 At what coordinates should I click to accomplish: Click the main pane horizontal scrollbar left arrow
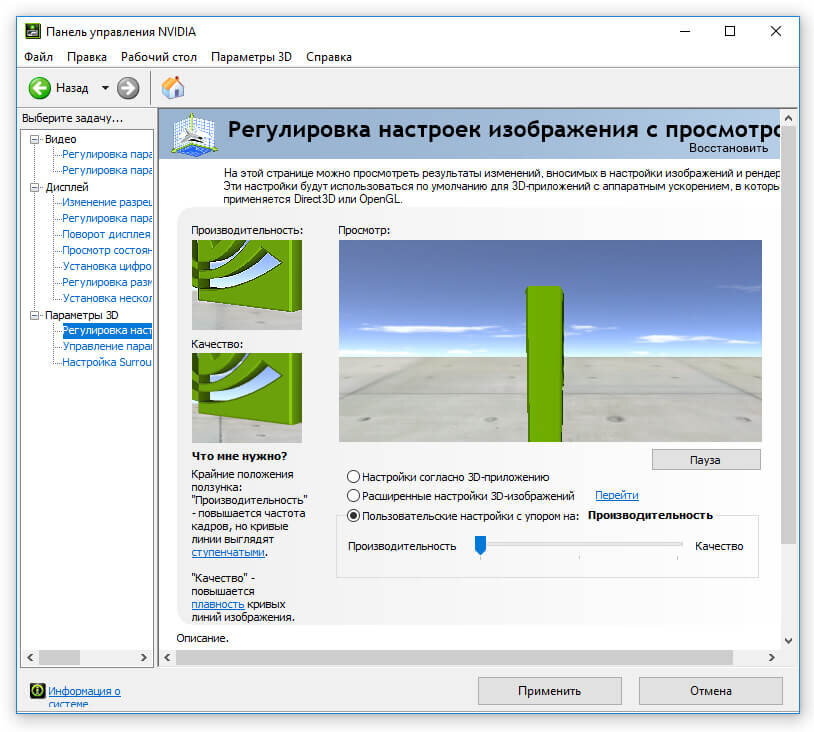point(167,657)
